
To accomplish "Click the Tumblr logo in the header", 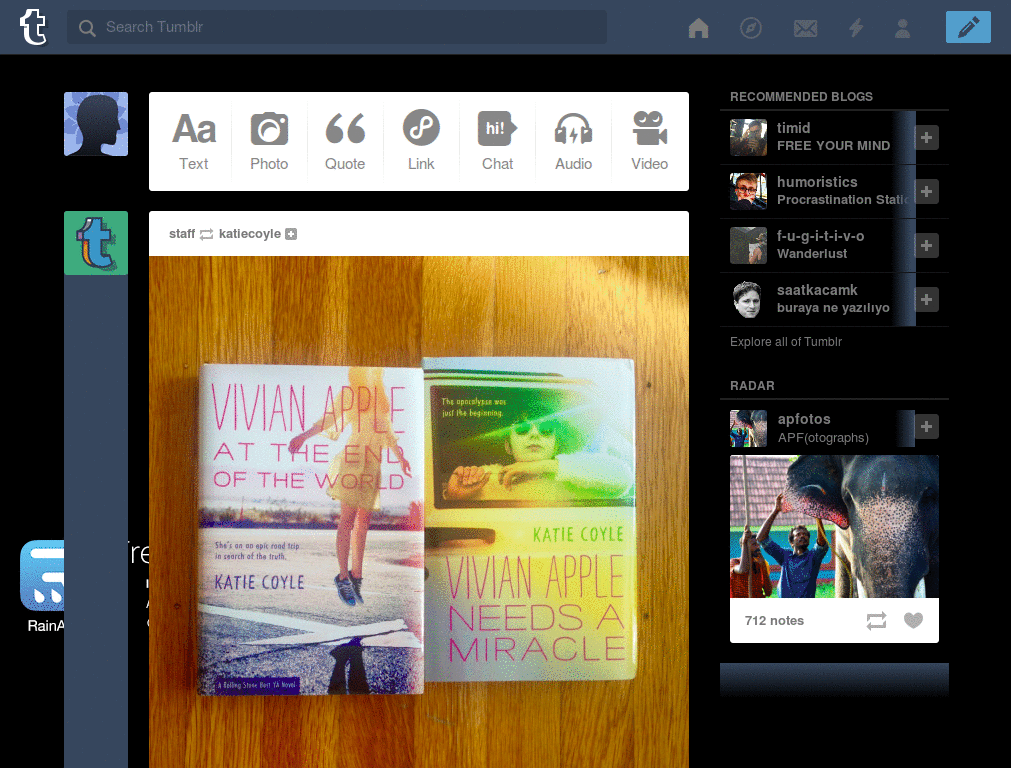I will [x=33, y=27].
